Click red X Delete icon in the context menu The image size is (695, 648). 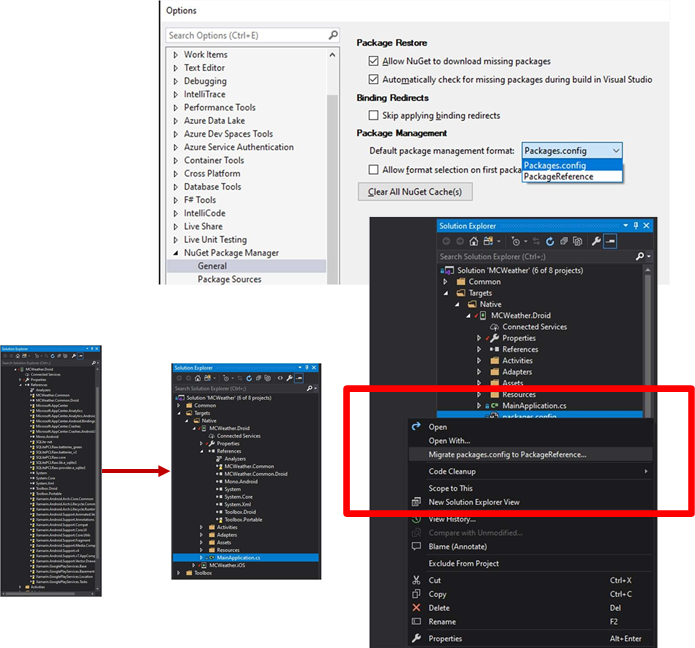click(x=416, y=608)
